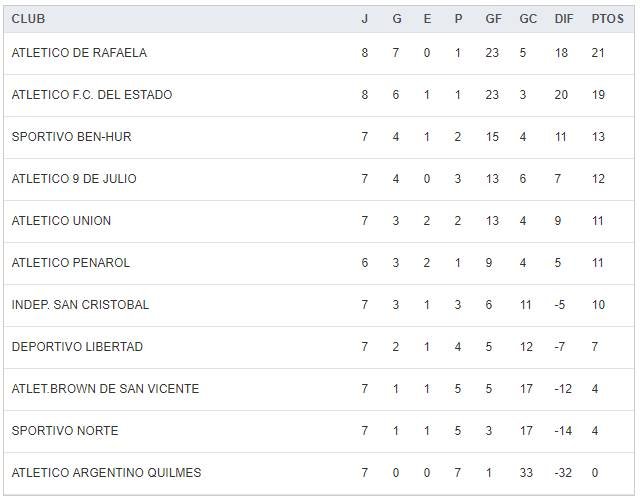
Task: Select ATLETICO UNION club name
Action: [61, 221]
